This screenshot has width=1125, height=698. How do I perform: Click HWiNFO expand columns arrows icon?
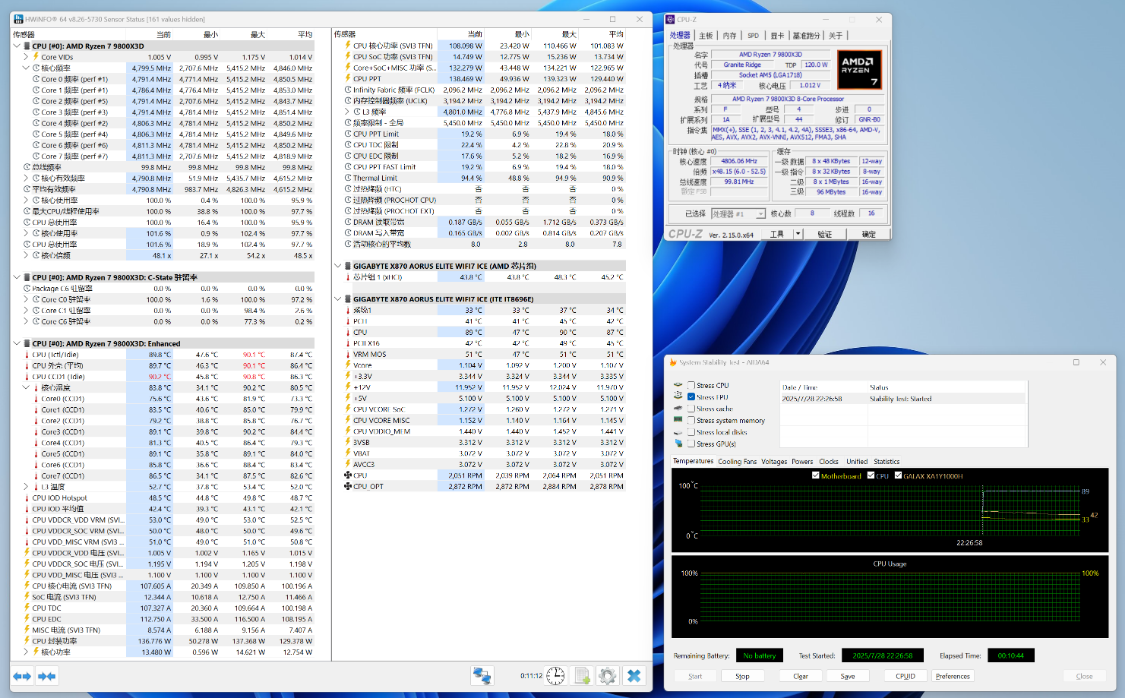(x=21, y=677)
